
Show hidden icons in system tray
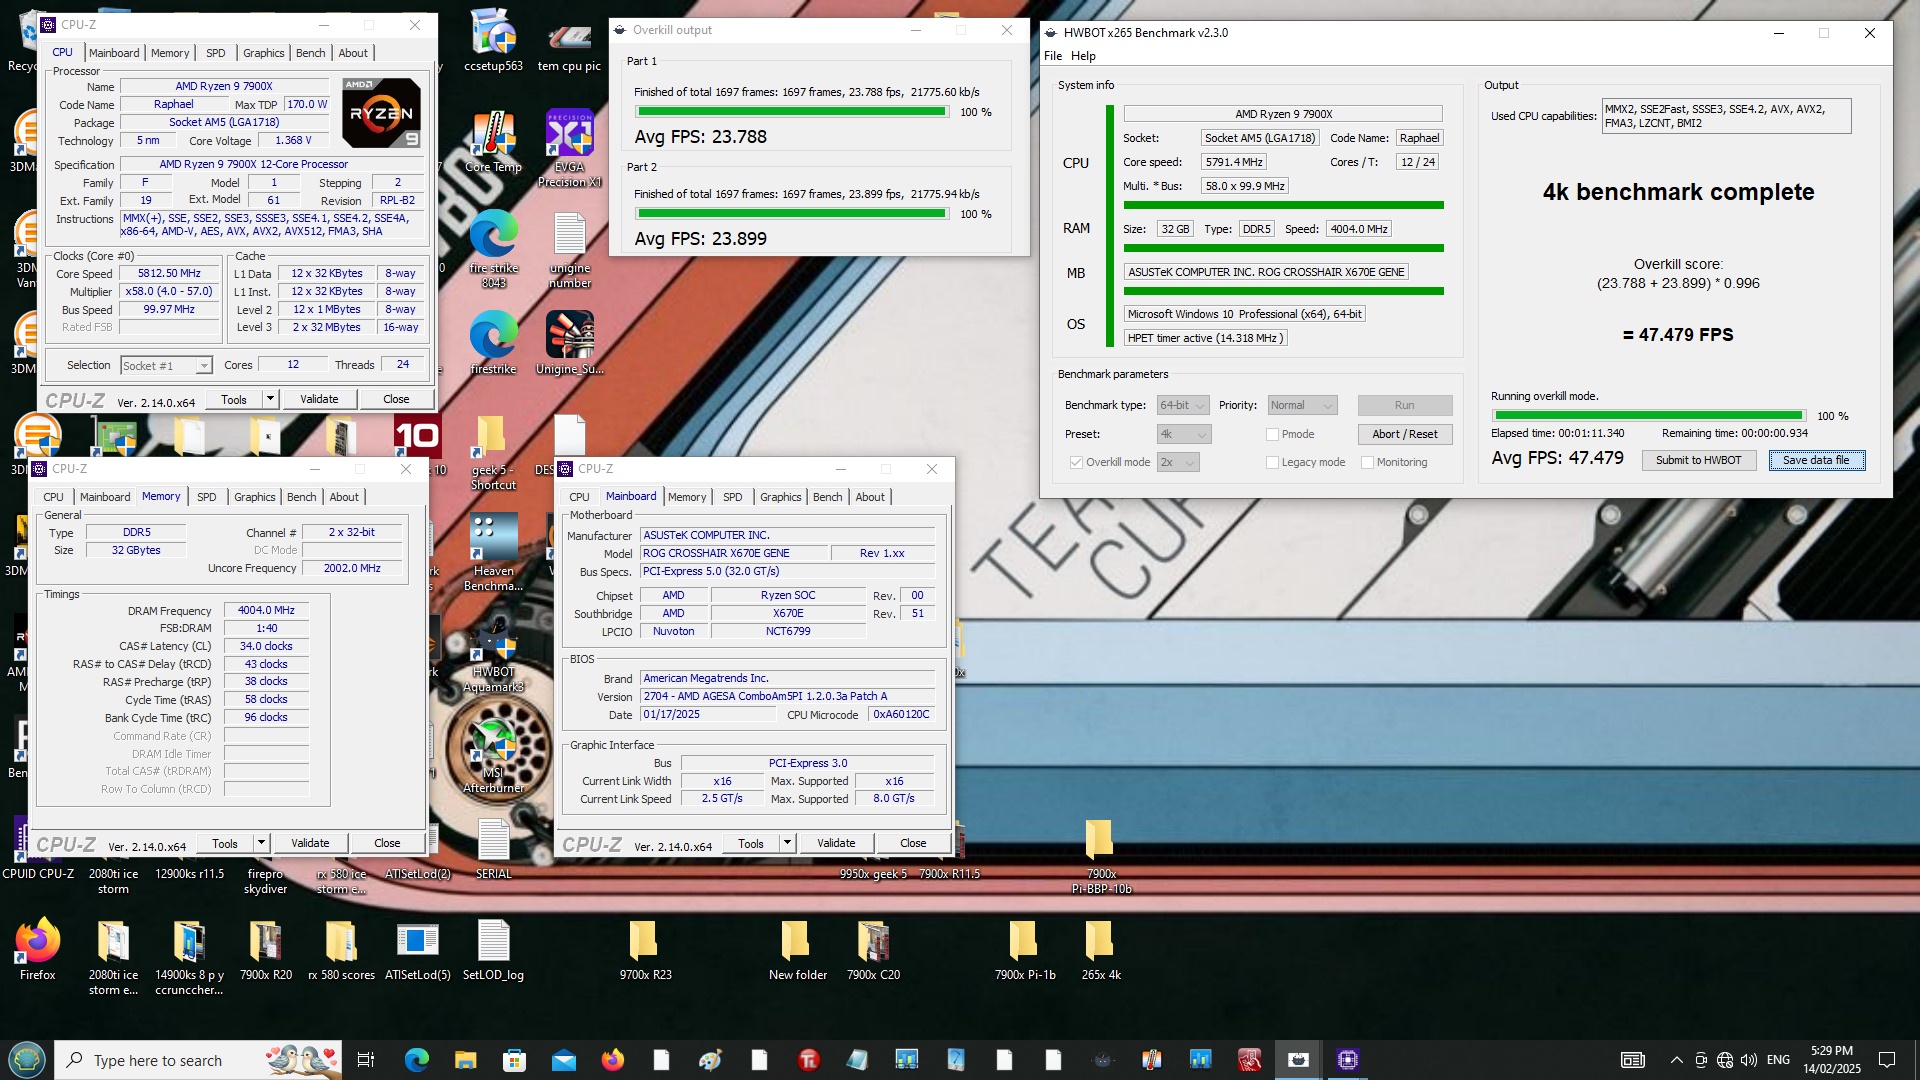(x=1676, y=1060)
